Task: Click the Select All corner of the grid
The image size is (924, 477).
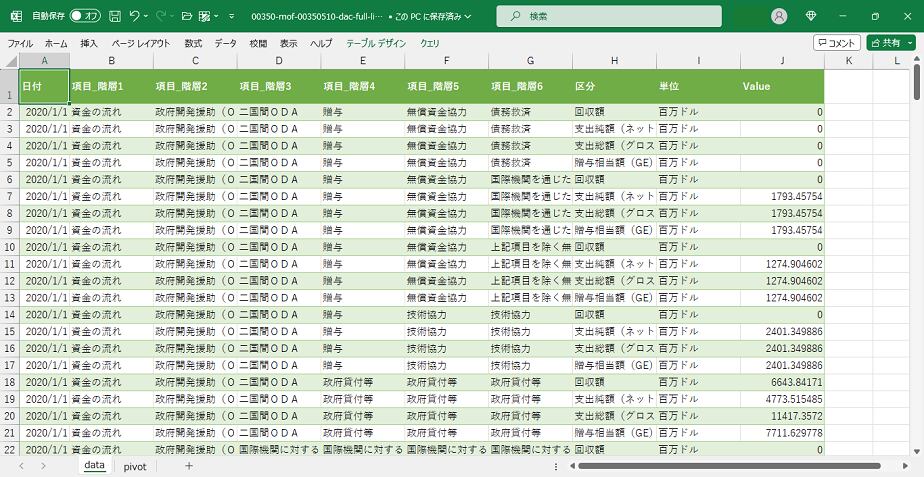Action: (x=9, y=61)
